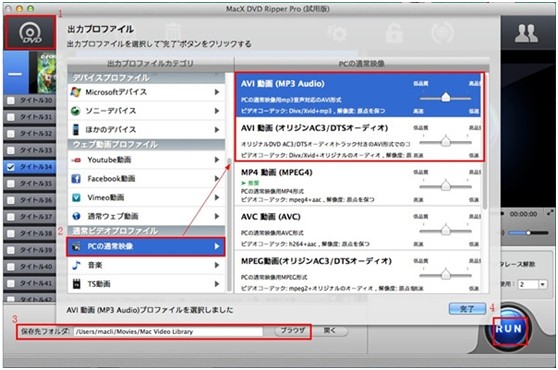Click the Facebook動画 label
The image size is (558, 370).
click(x=111, y=179)
